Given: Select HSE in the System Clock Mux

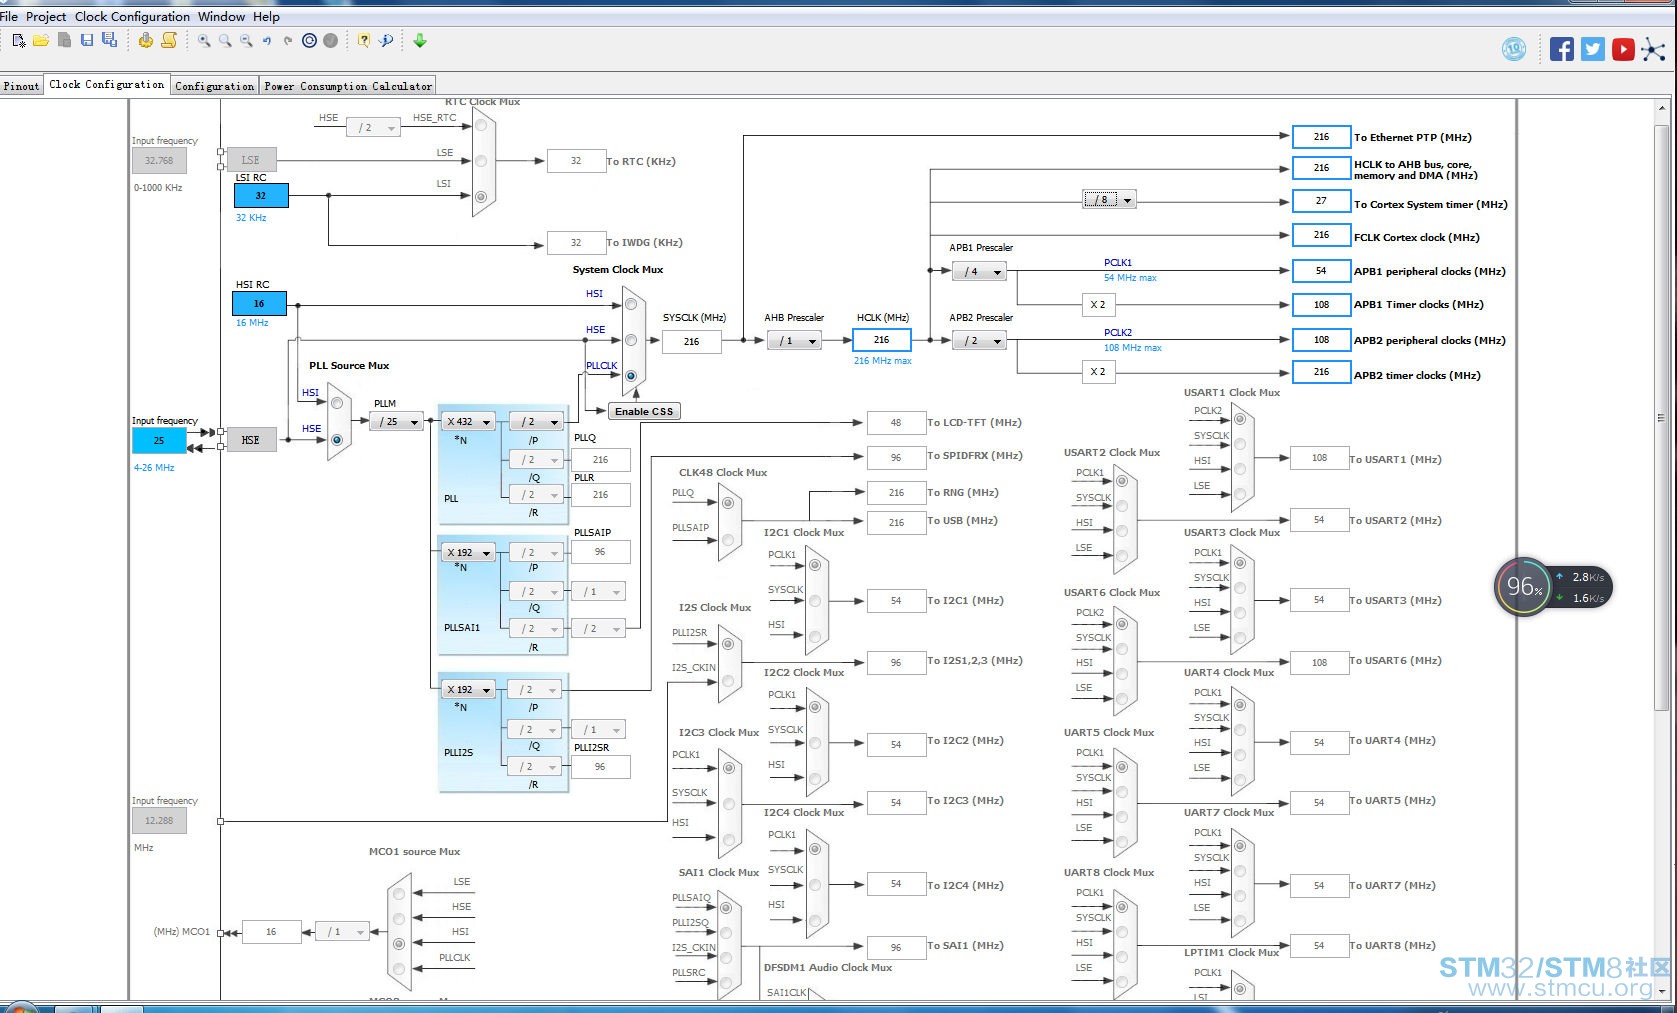Looking at the screenshot, I should (x=631, y=340).
